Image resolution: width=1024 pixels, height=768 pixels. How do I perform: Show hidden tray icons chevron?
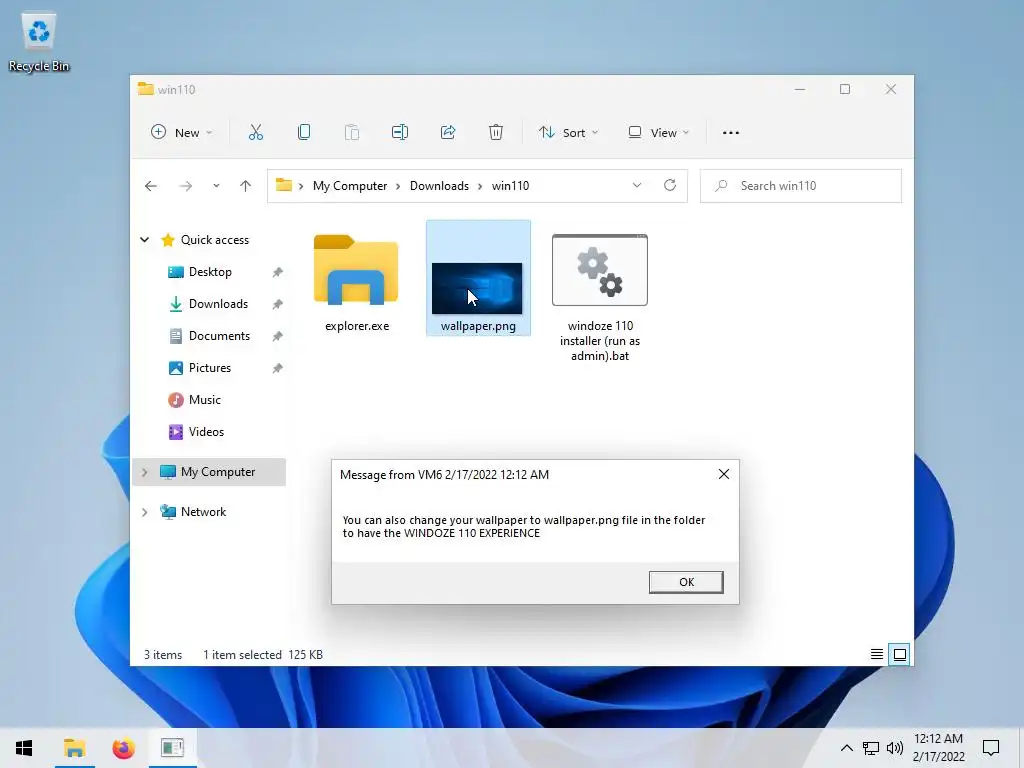[846, 748]
